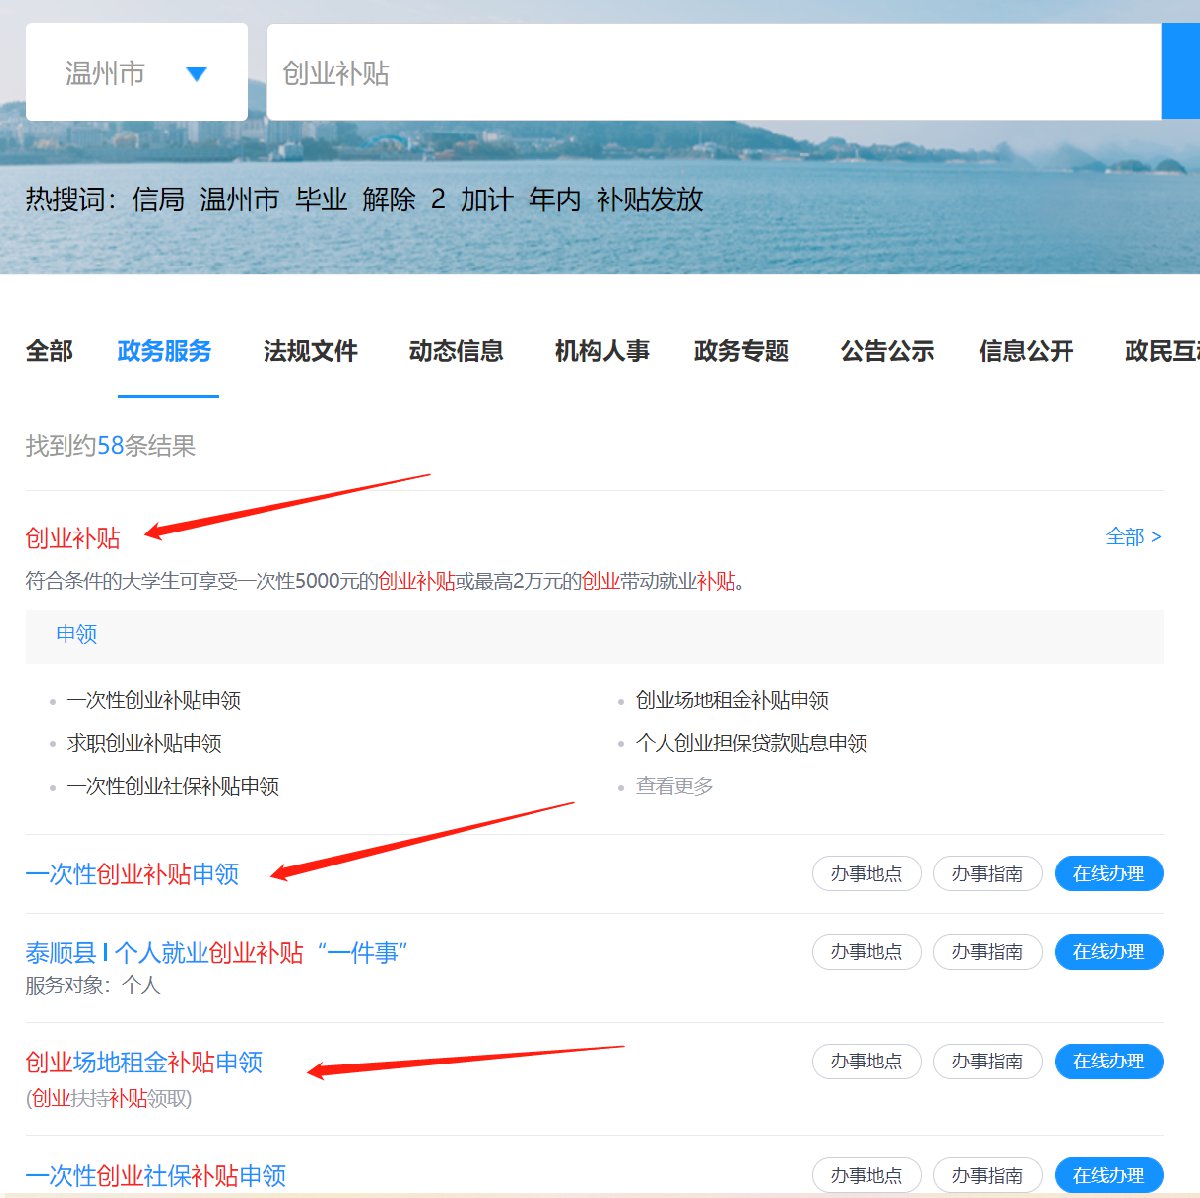Click hot search word 补贴发放
Image resolution: width=1200 pixels, height=1198 pixels.
(x=650, y=200)
